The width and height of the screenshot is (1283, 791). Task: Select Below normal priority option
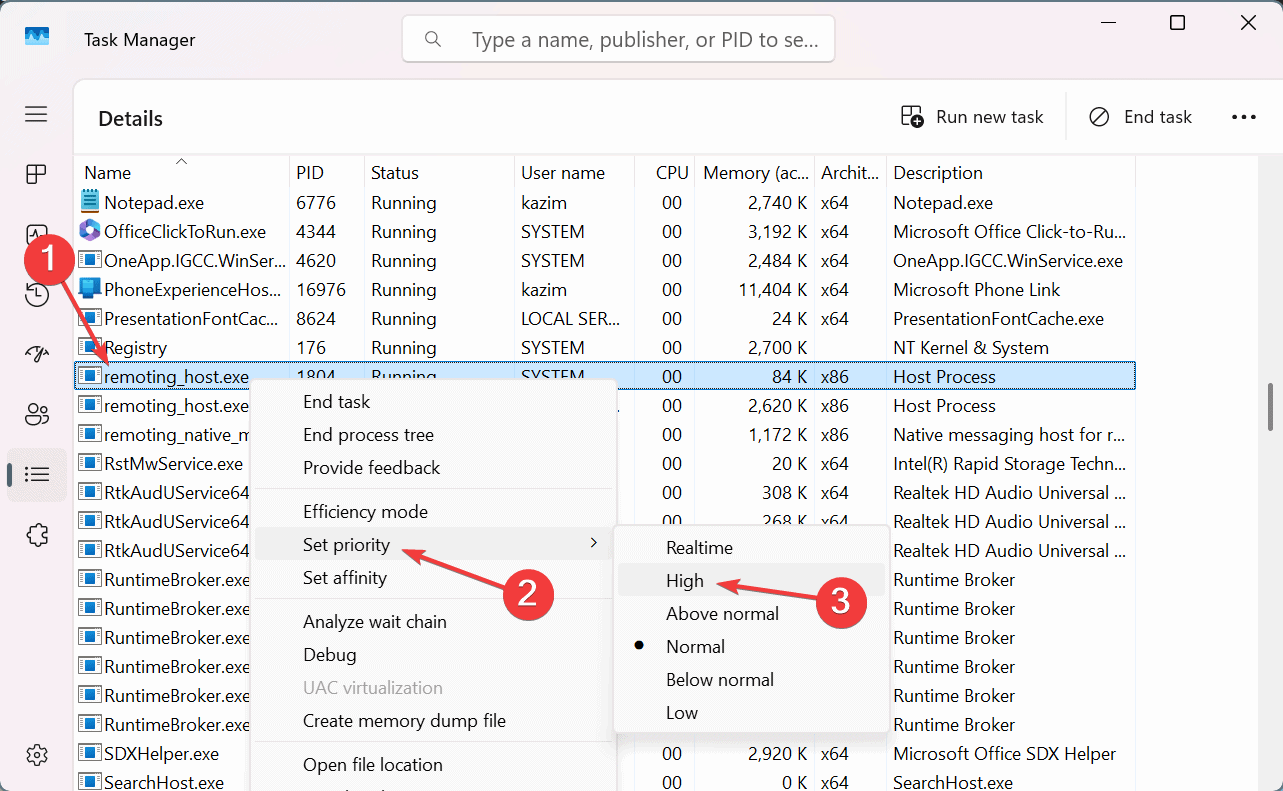pyautogui.click(x=720, y=680)
